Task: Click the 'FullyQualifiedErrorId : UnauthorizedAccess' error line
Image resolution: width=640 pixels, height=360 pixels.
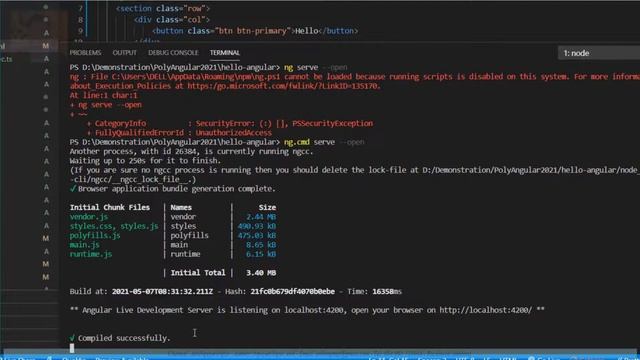Action: 179,133
